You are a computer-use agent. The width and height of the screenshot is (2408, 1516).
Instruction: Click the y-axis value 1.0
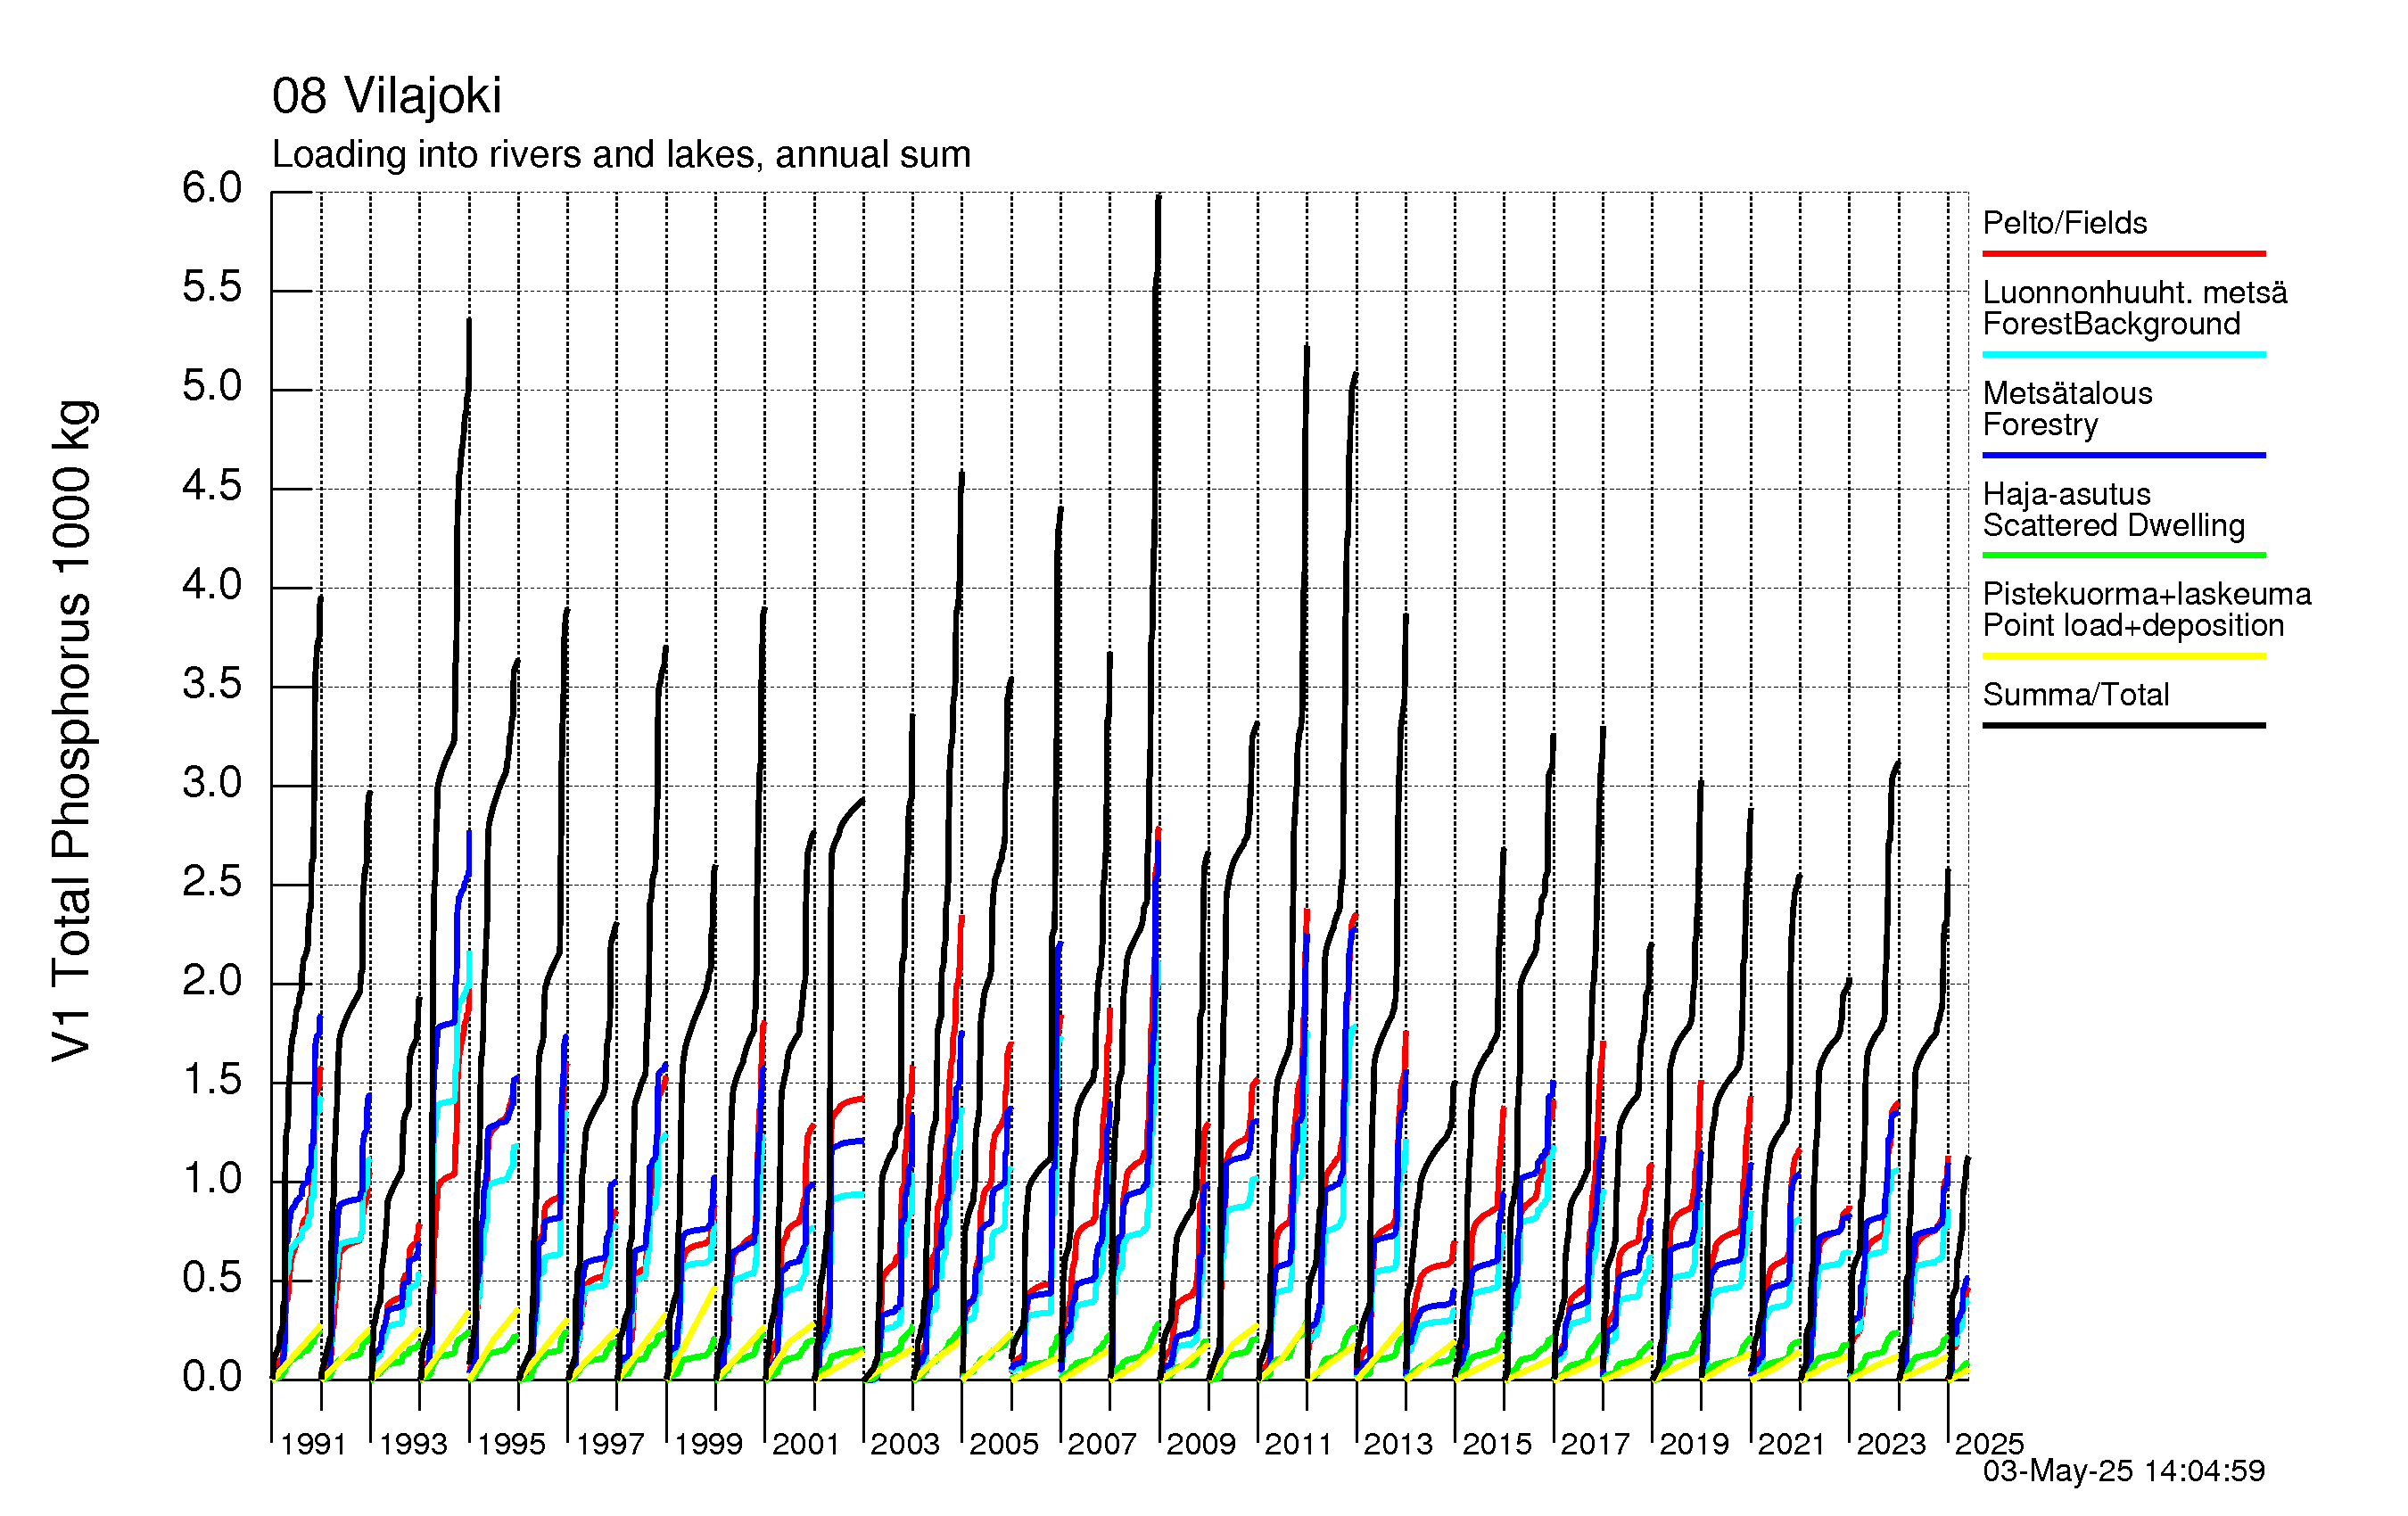[212, 1179]
